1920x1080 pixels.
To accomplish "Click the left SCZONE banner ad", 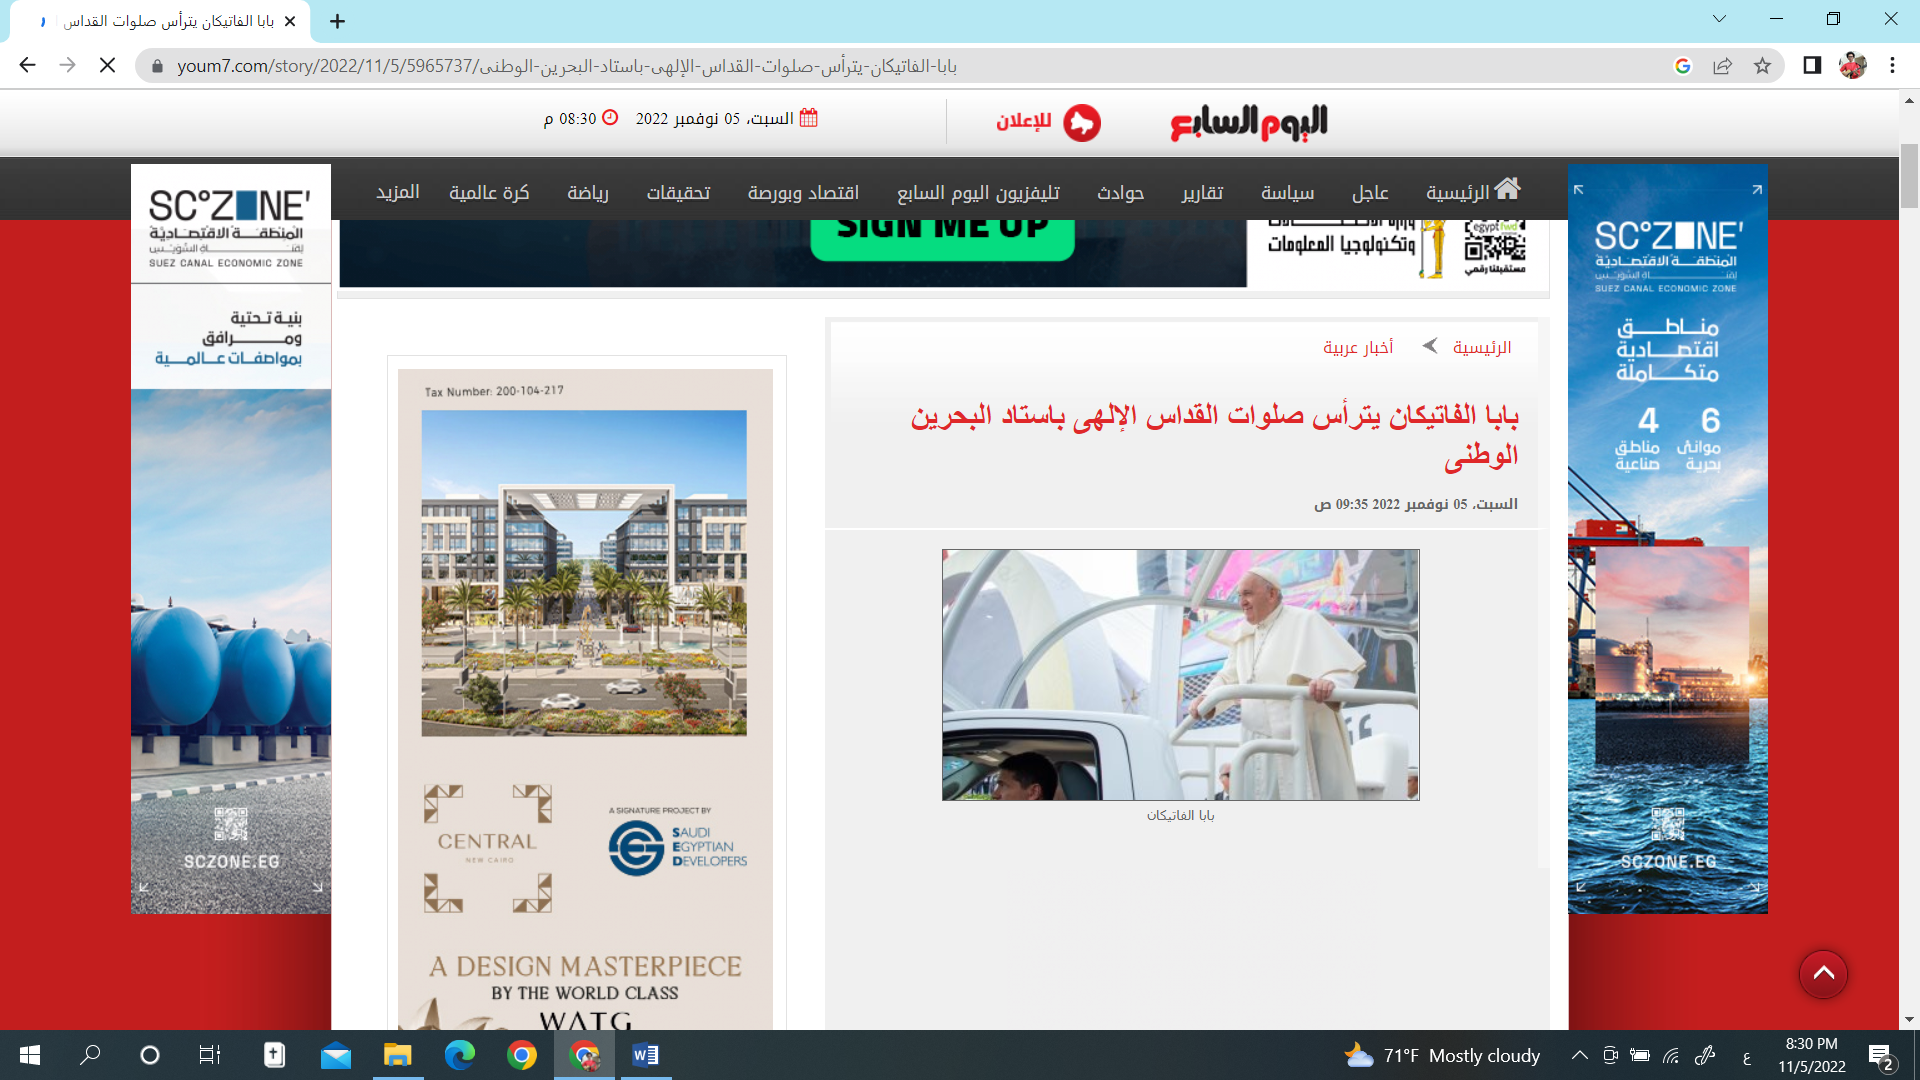I will point(231,539).
